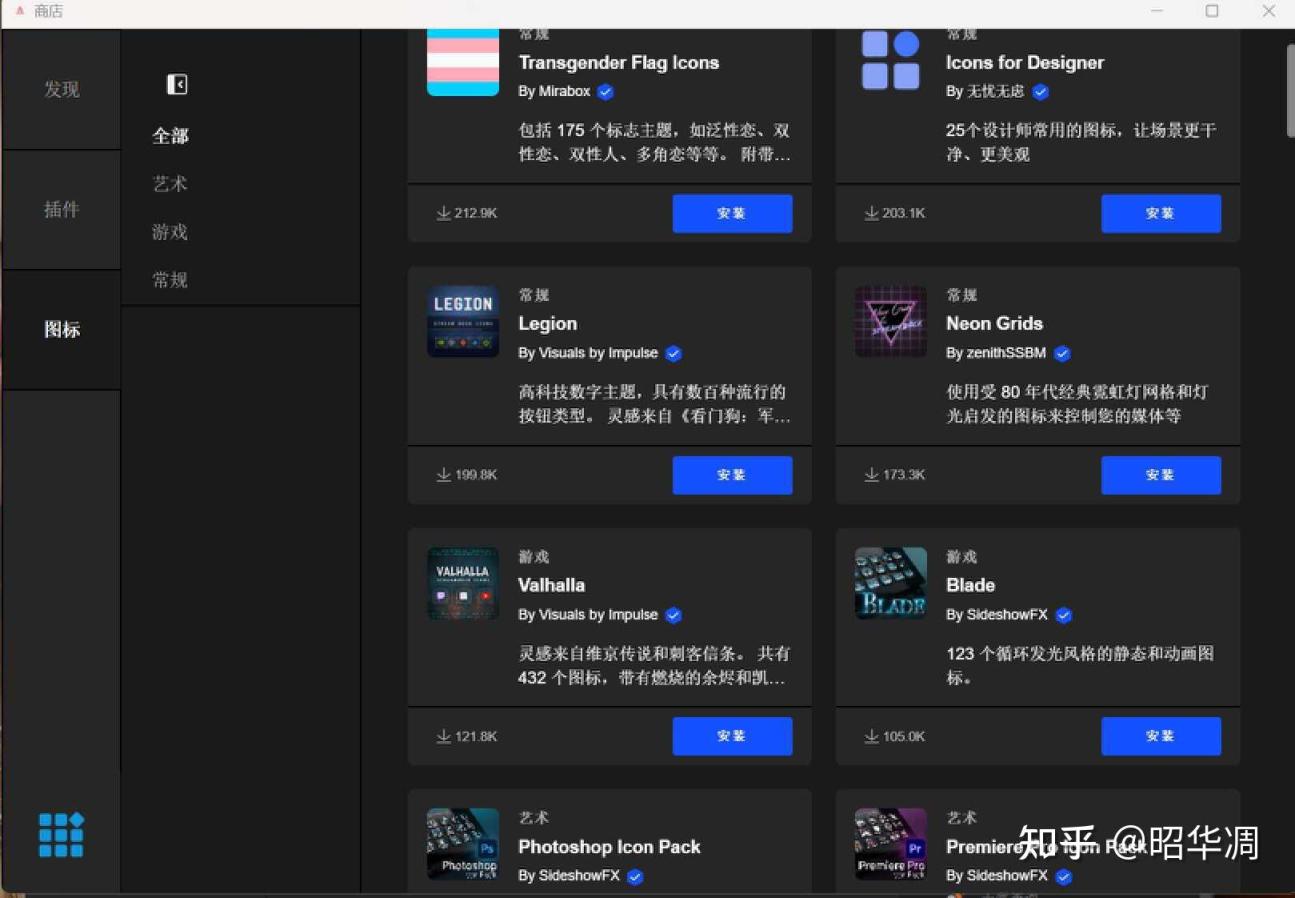The width and height of the screenshot is (1295, 898).
Task: Open the Icons for Designer thumbnail
Action: (891, 60)
